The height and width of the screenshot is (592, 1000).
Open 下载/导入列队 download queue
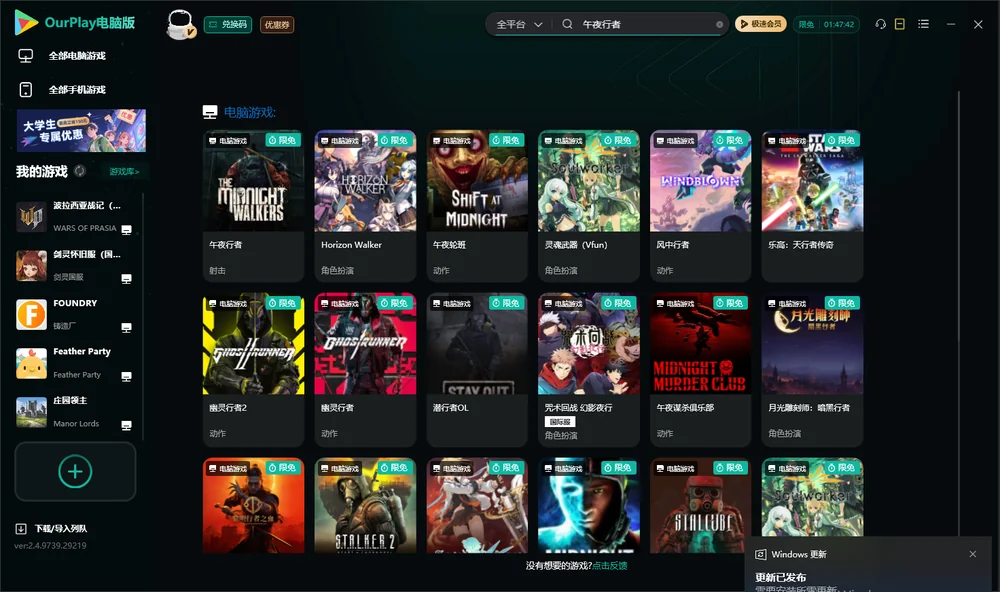click(52, 528)
